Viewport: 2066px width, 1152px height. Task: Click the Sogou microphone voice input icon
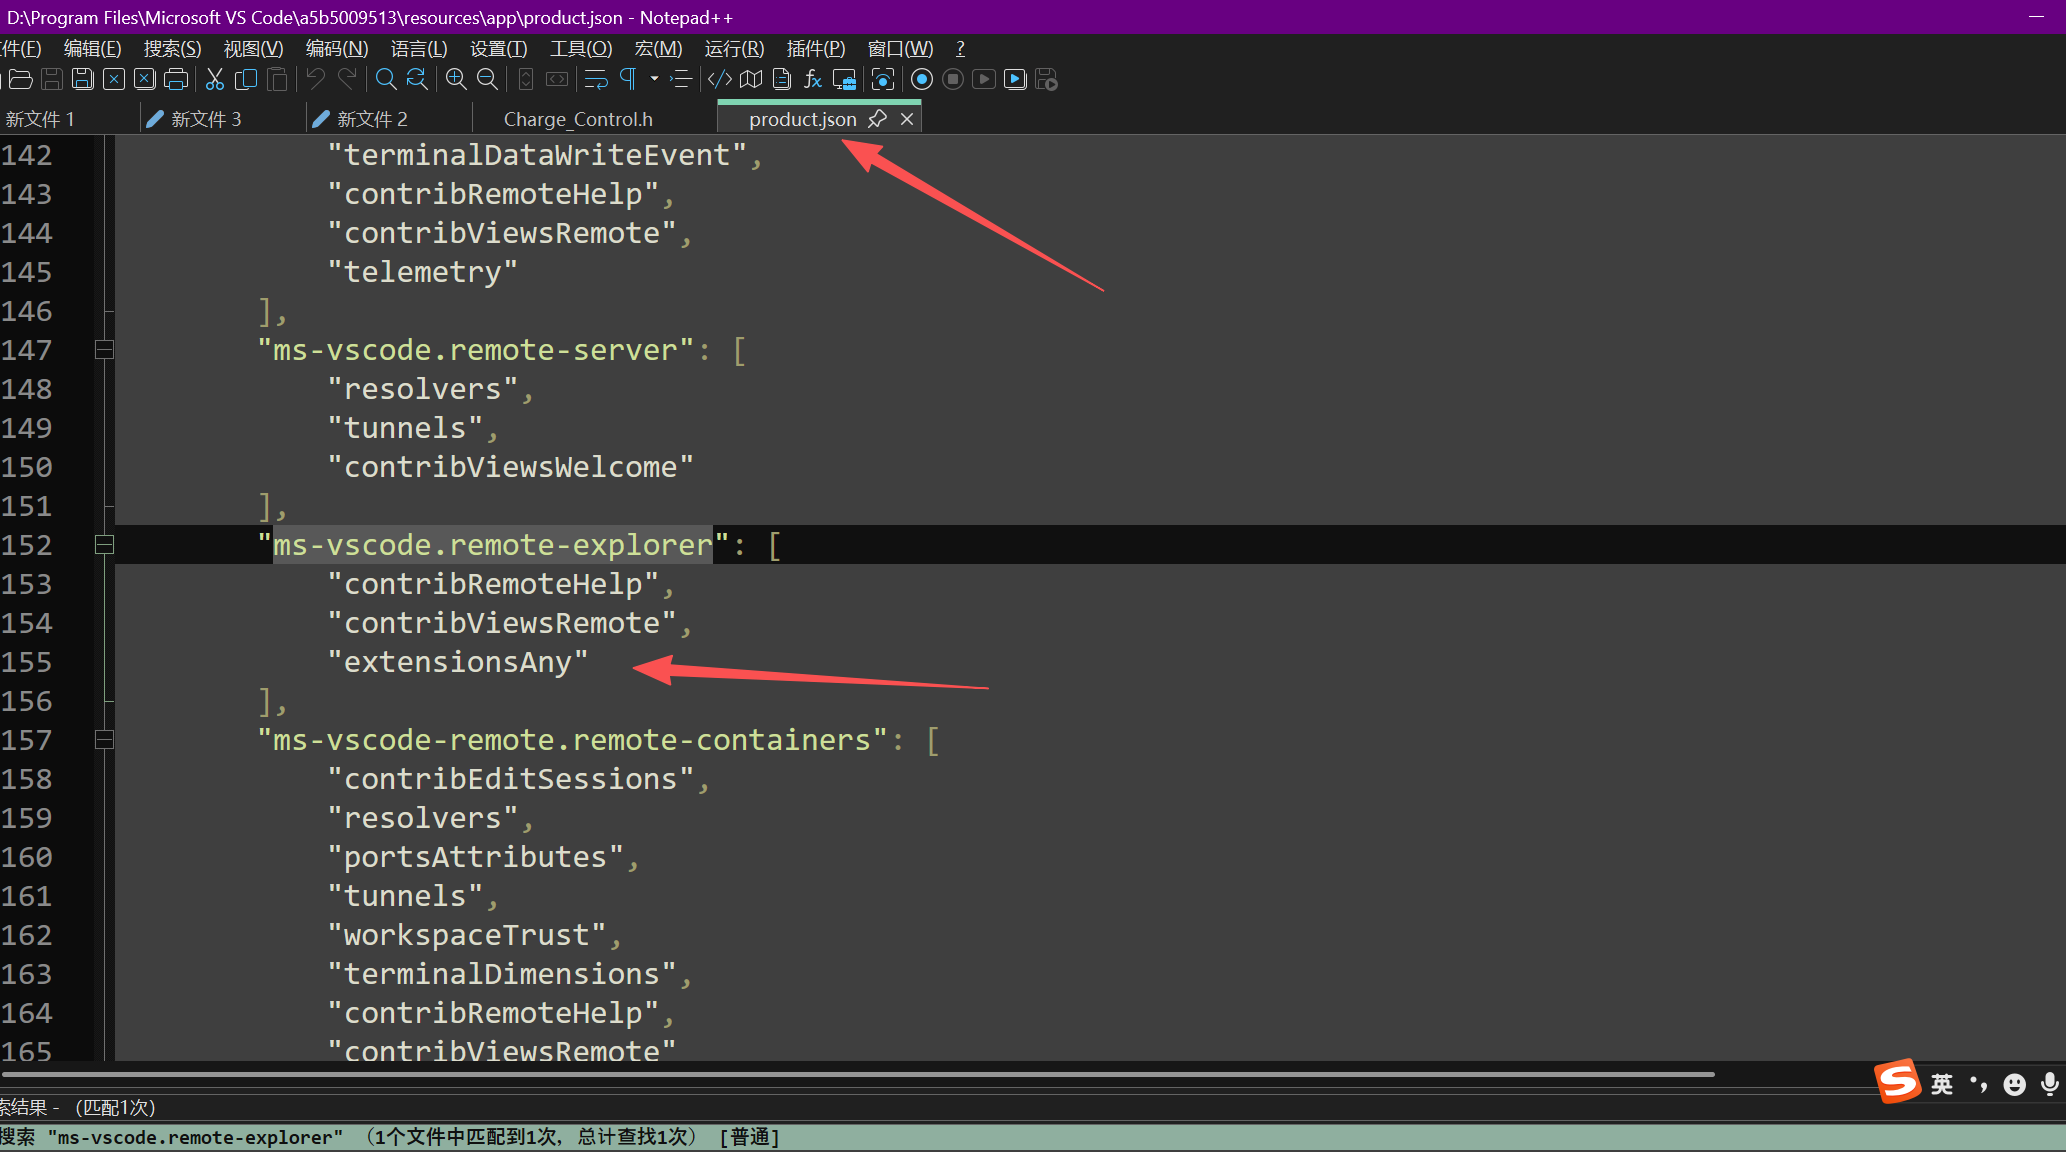(2049, 1084)
